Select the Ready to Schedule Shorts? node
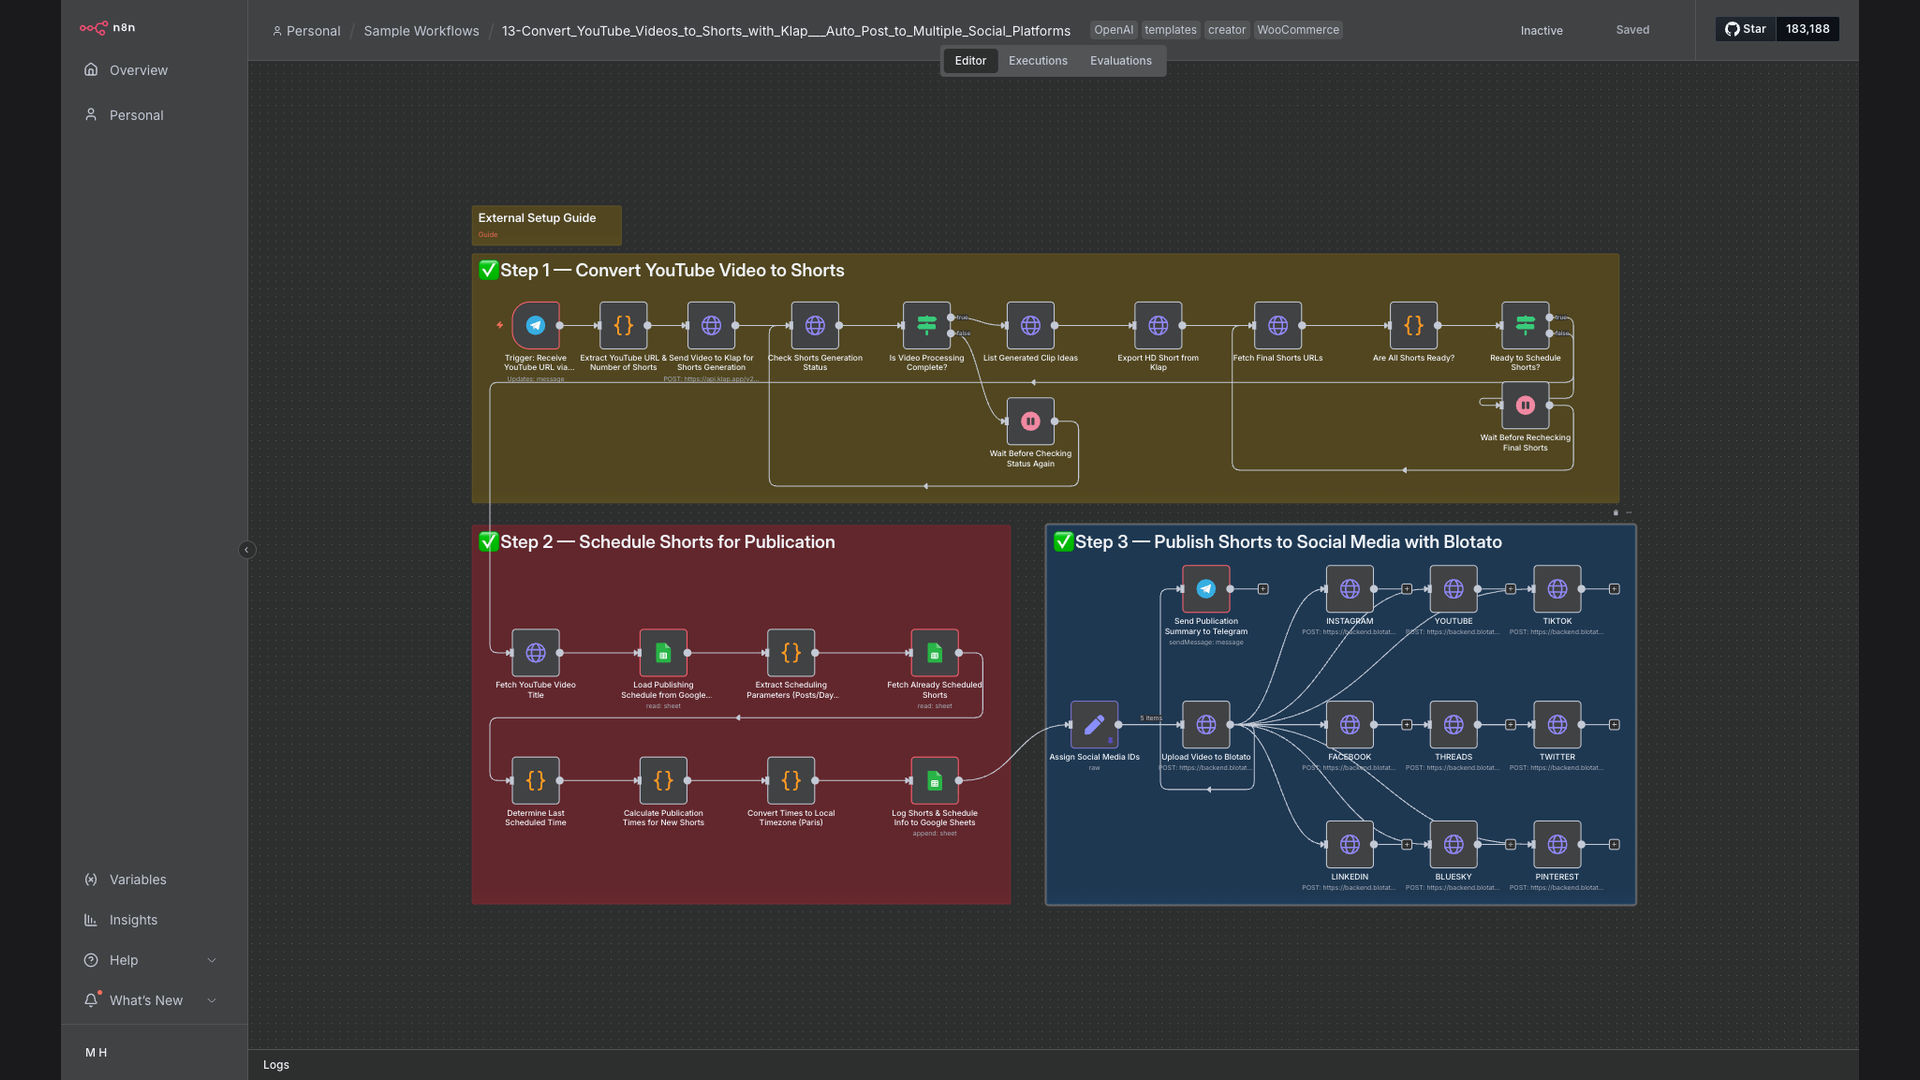The image size is (1920, 1080). pos(1525,325)
